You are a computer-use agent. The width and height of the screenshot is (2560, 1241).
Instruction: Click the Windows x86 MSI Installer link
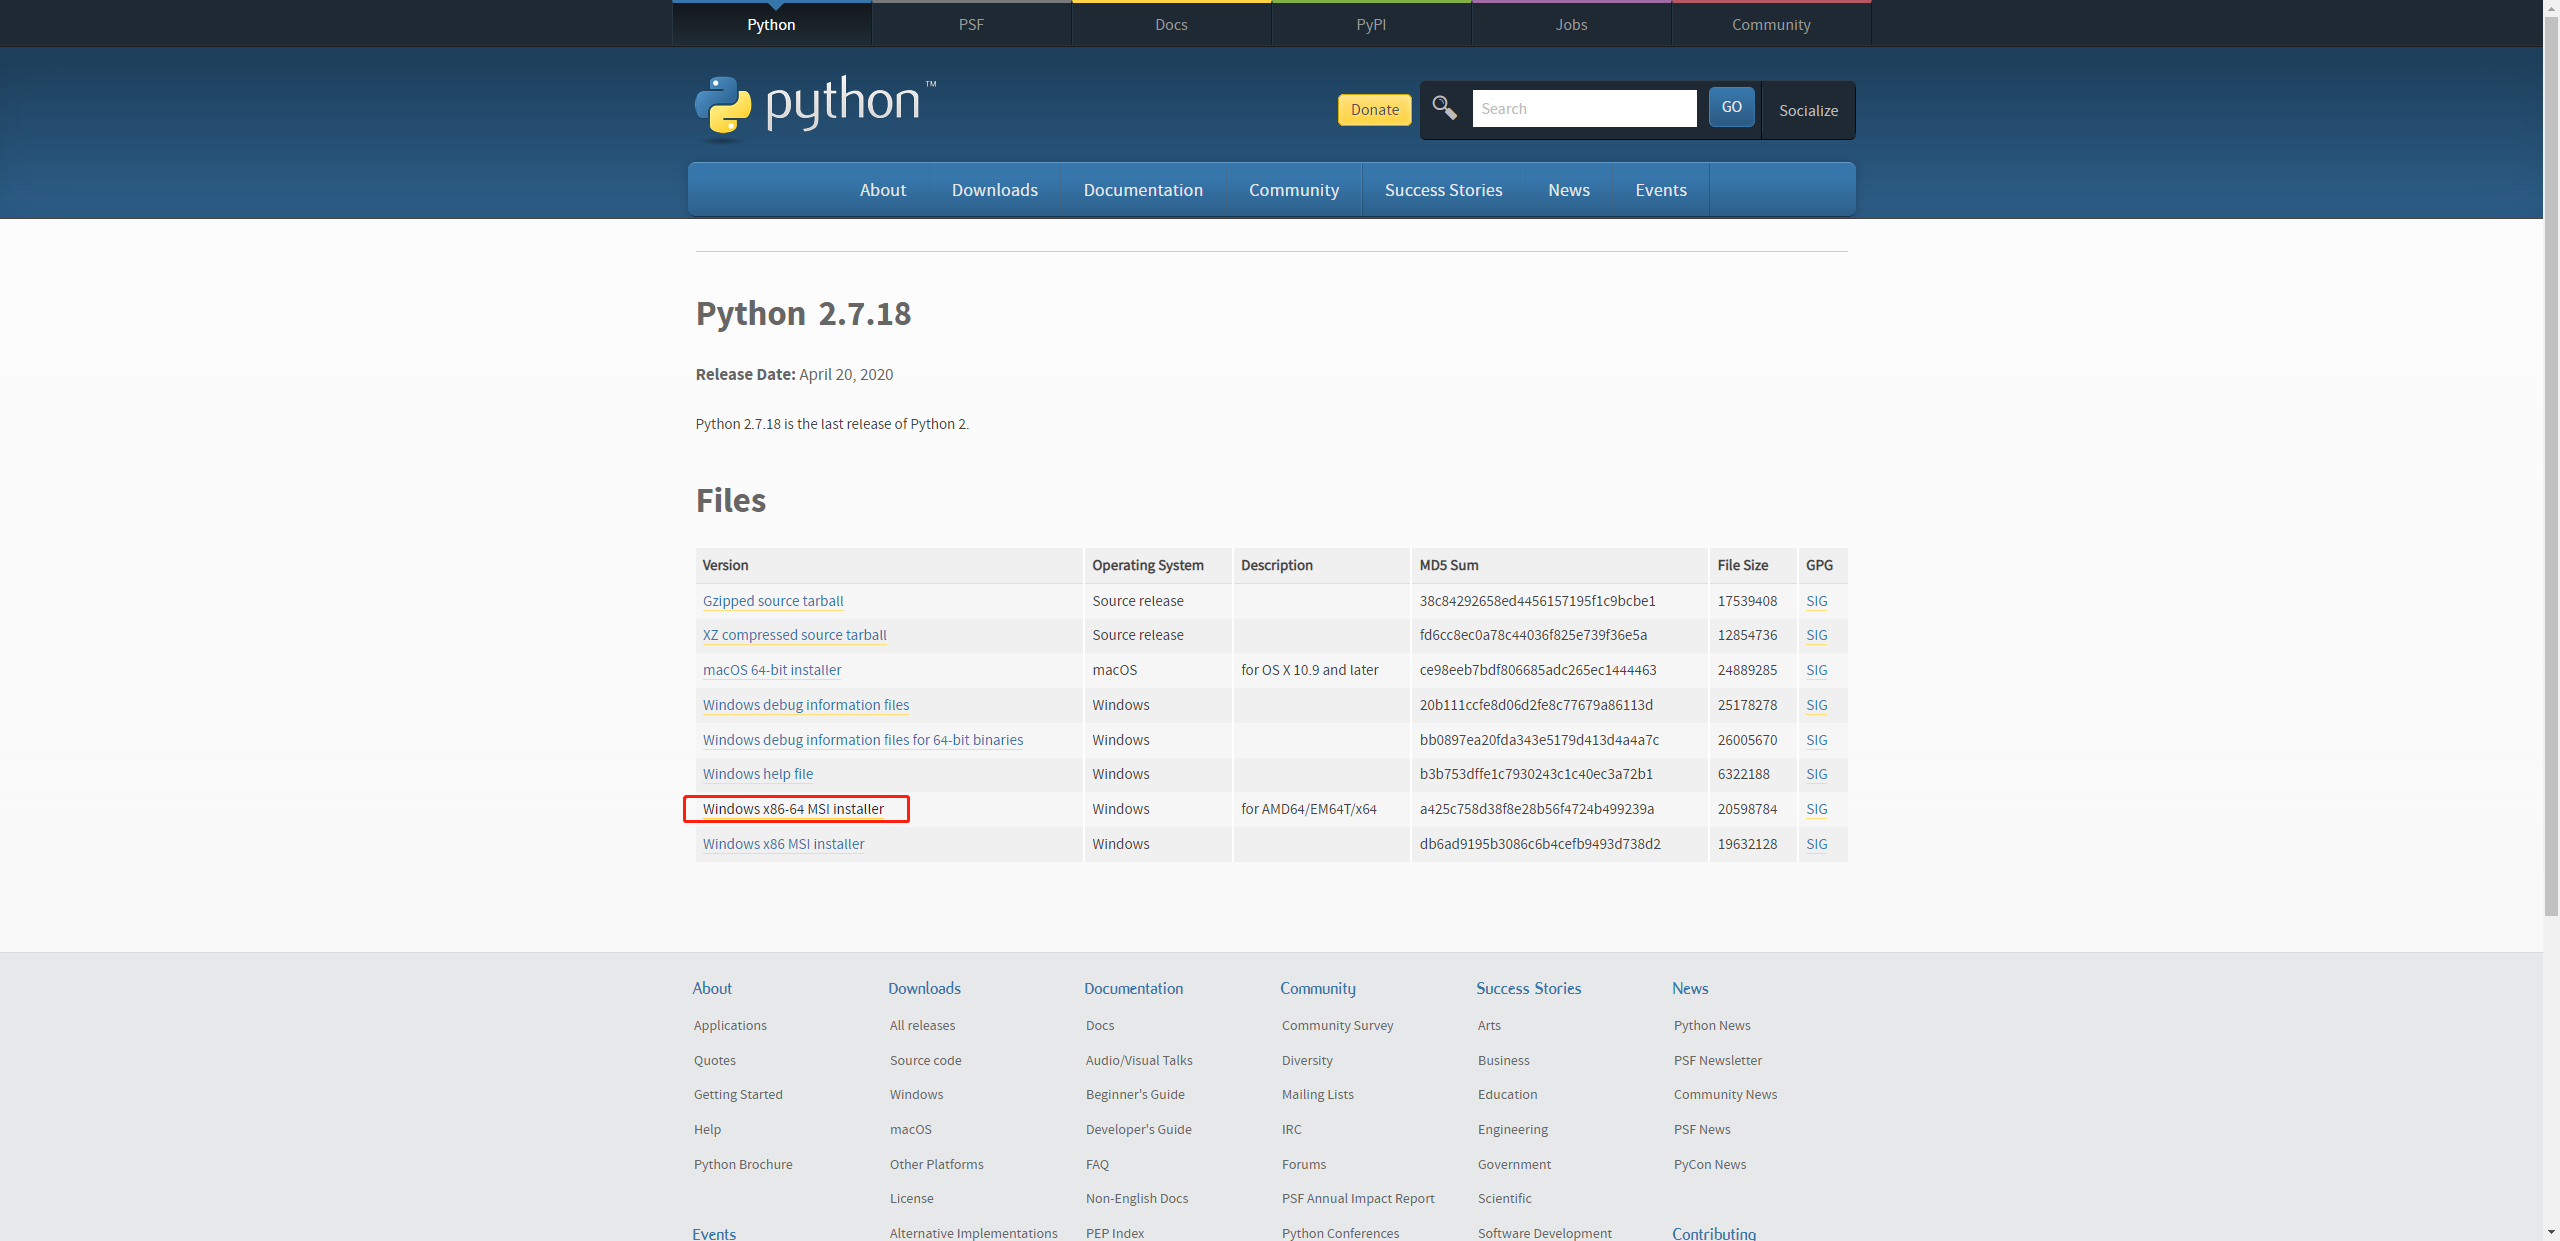click(784, 843)
